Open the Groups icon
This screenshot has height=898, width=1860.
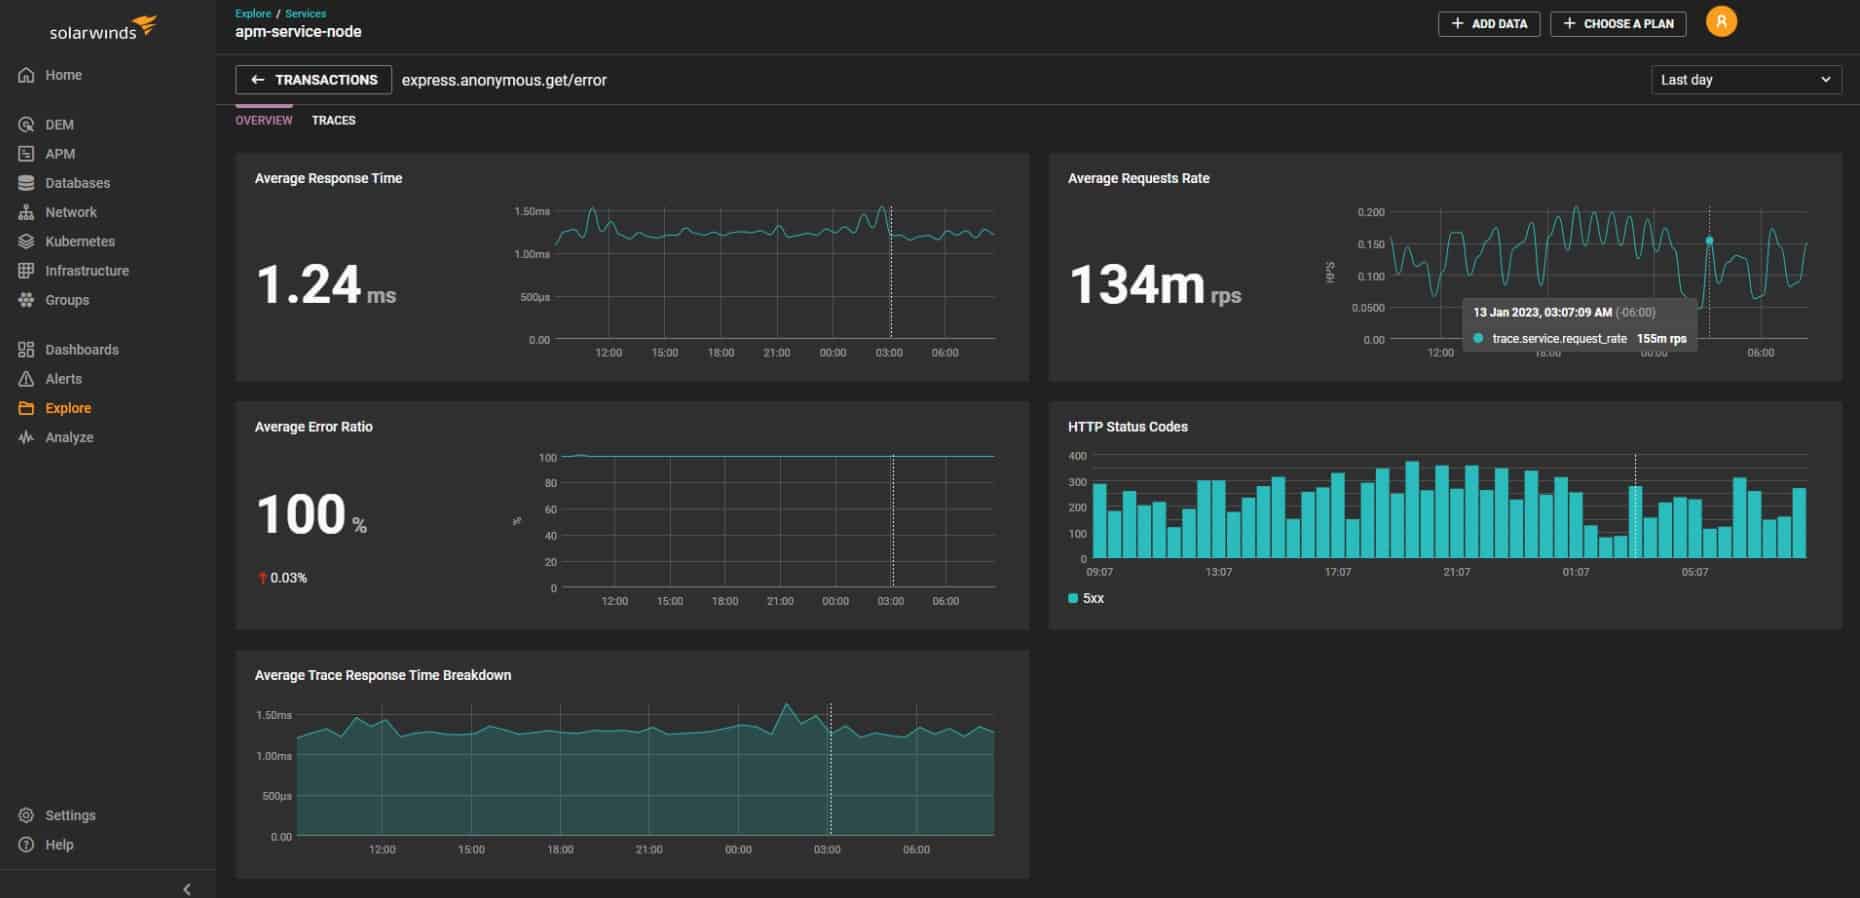26,300
